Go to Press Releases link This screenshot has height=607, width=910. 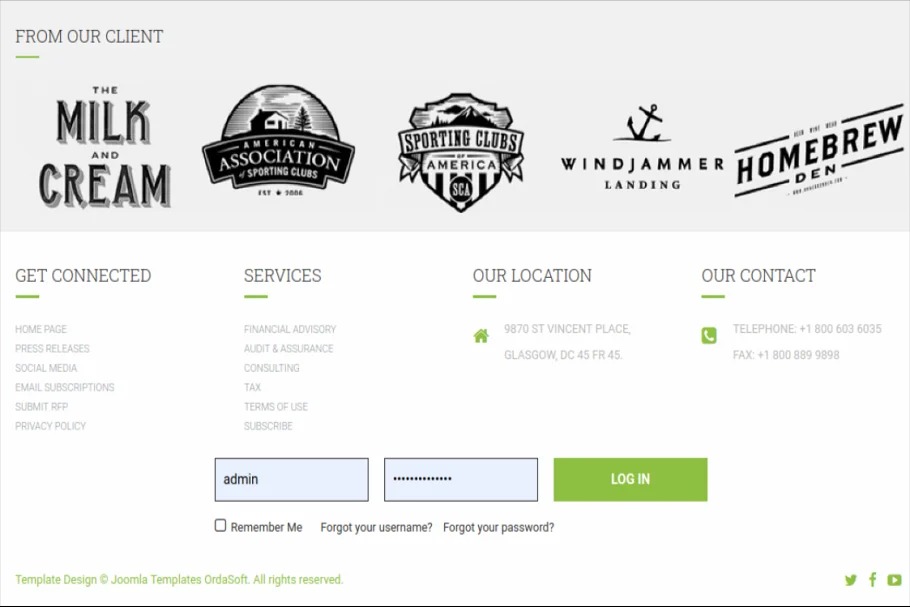click(x=52, y=349)
